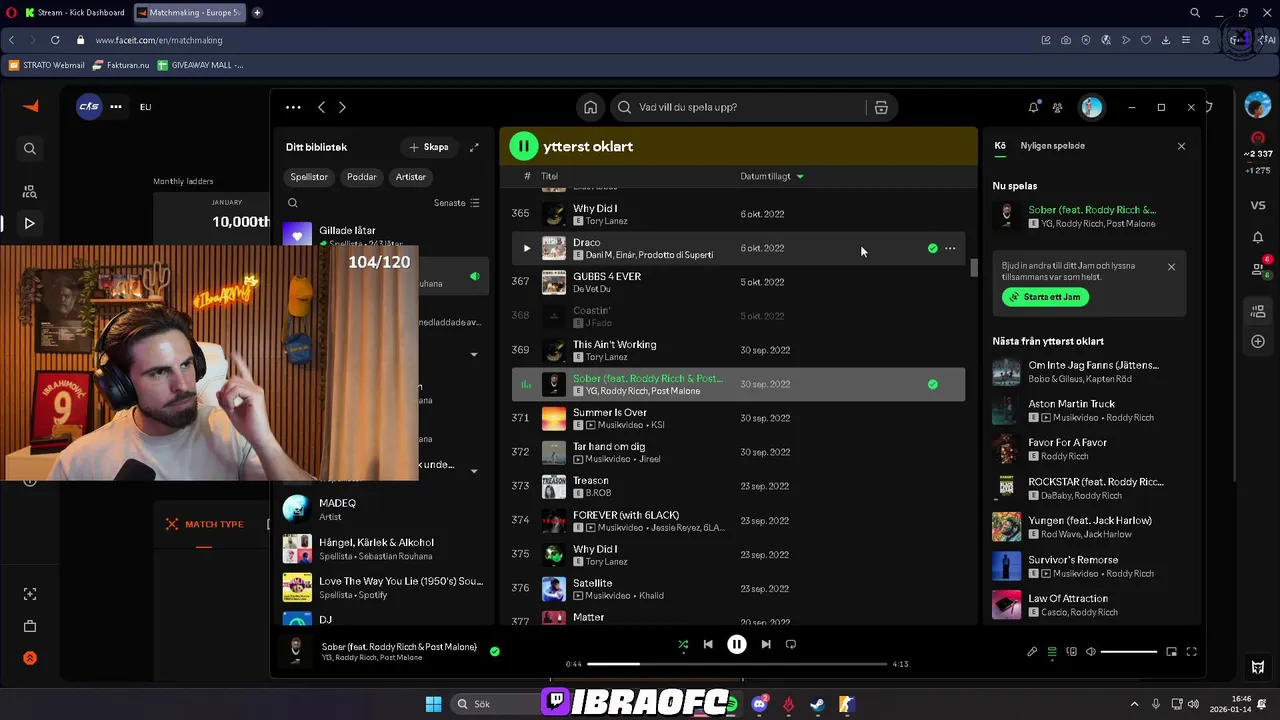Select the Summer Is Over track
Image resolution: width=1280 pixels, height=720 pixels.
[x=738, y=418]
